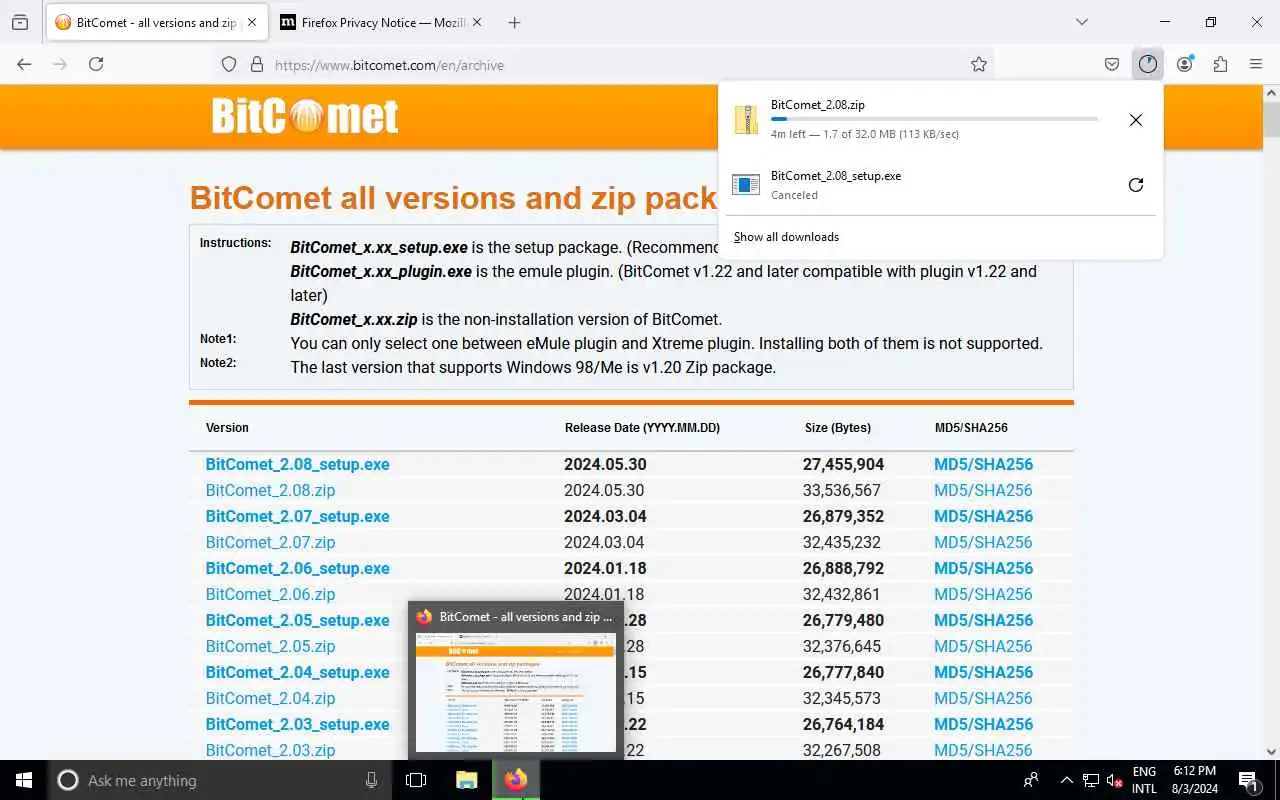The image size is (1280, 800).
Task: Retry BitComet_2.08_setup.exe download
Action: coord(1135,185)
